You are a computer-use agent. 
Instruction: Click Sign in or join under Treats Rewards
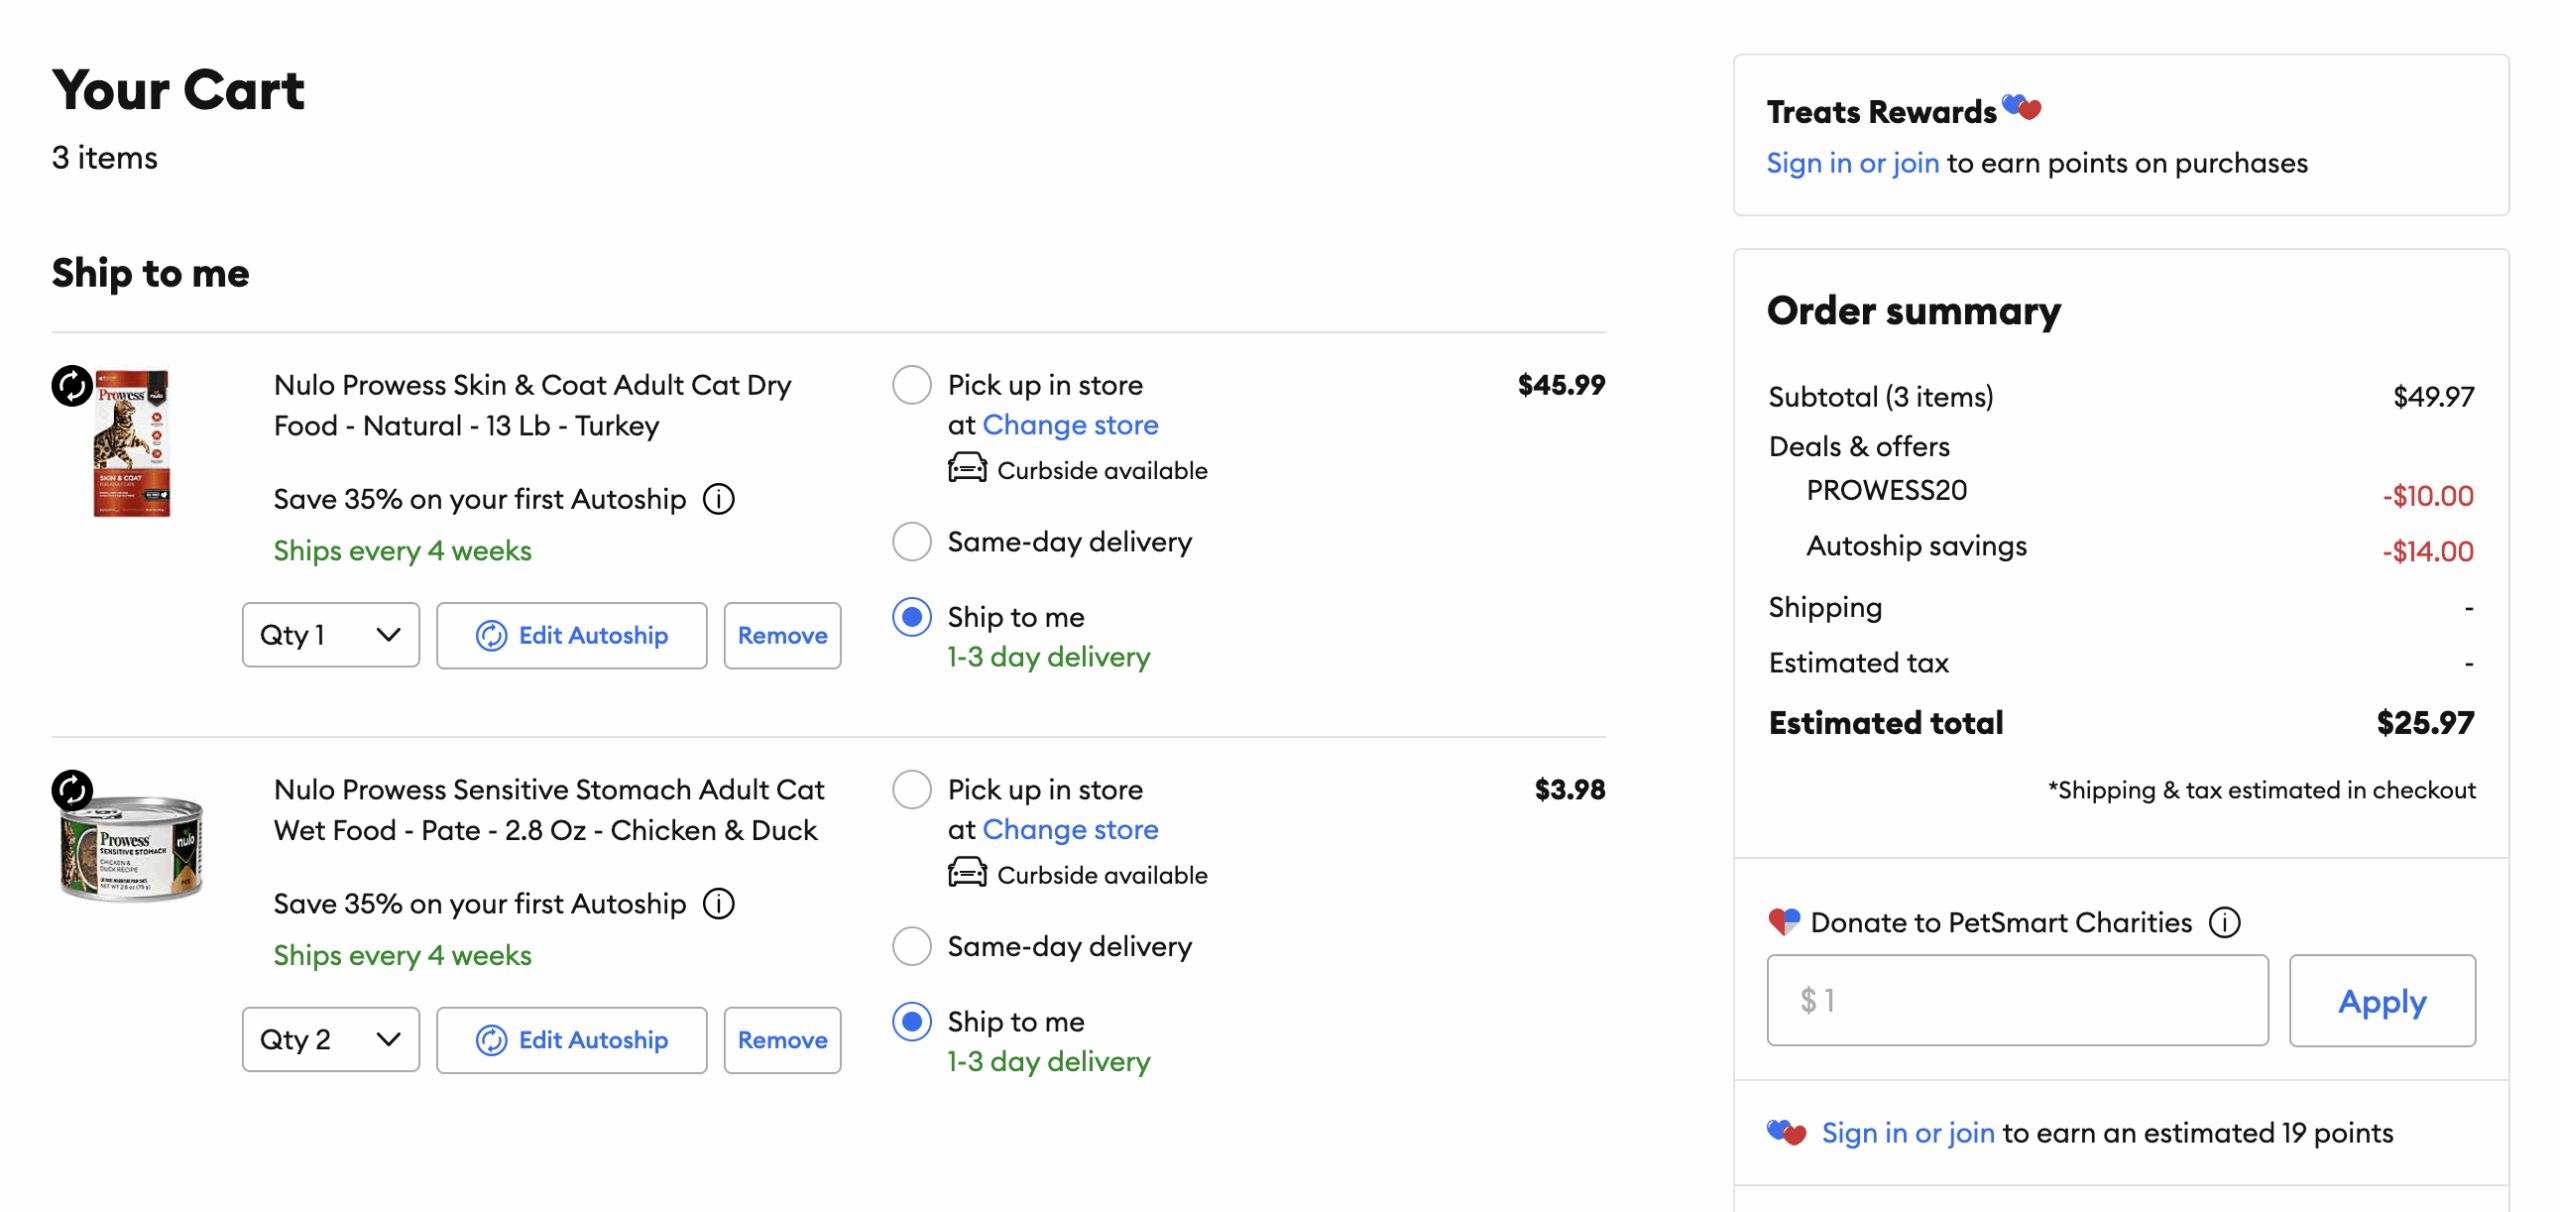(x=1852, y=163)
